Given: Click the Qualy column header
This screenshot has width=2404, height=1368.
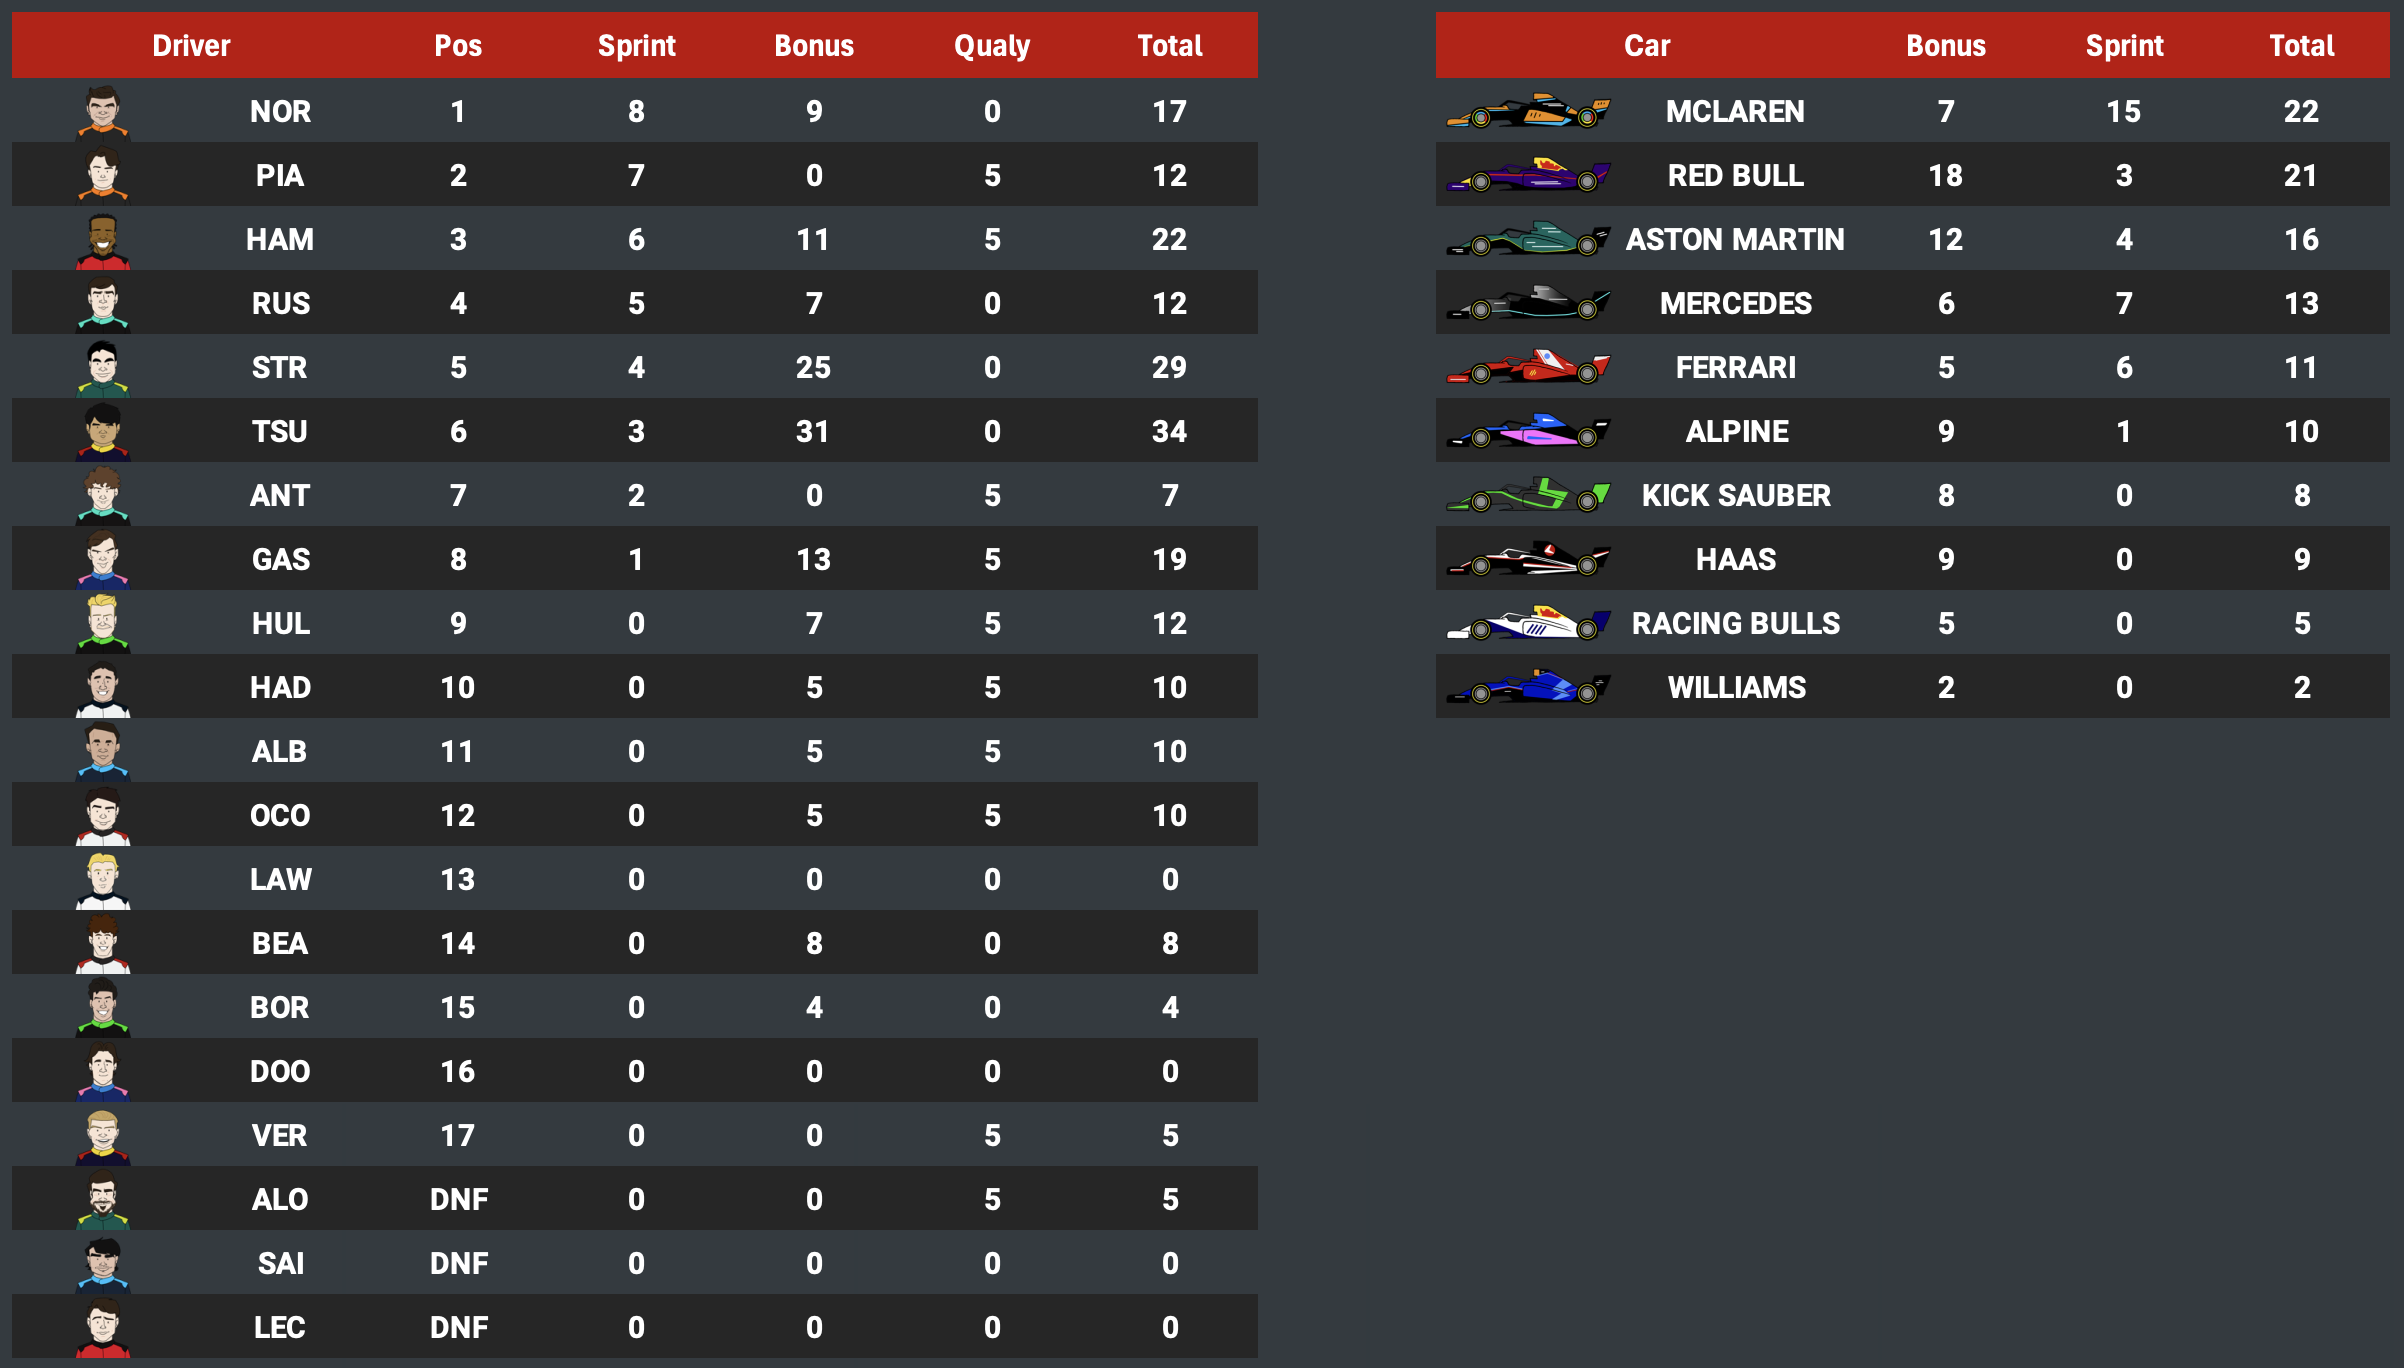Looking at the screenshot, I should (x=992, y=46).
